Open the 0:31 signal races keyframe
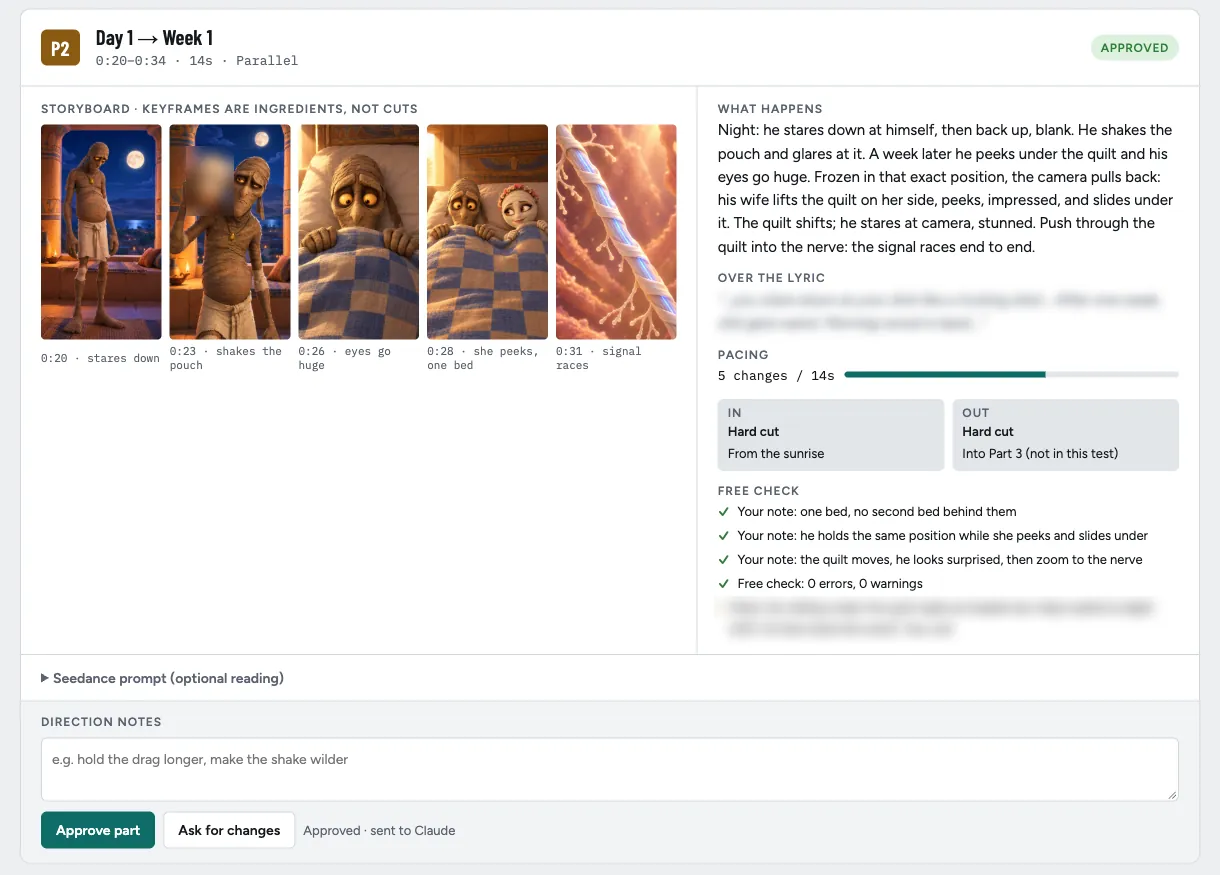Screen dimensions: 1220x875 click(616, 232)
